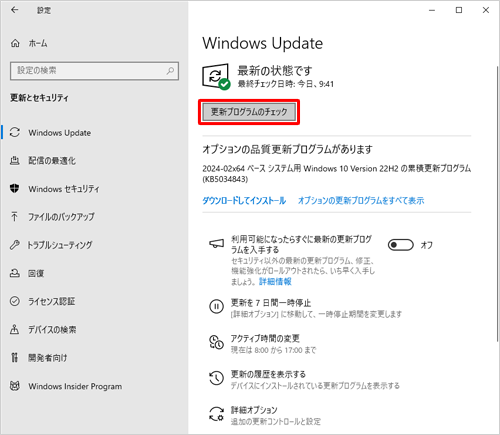
Task: Click the 詳細オプション gear-sync icon
Action: [216, 414]
